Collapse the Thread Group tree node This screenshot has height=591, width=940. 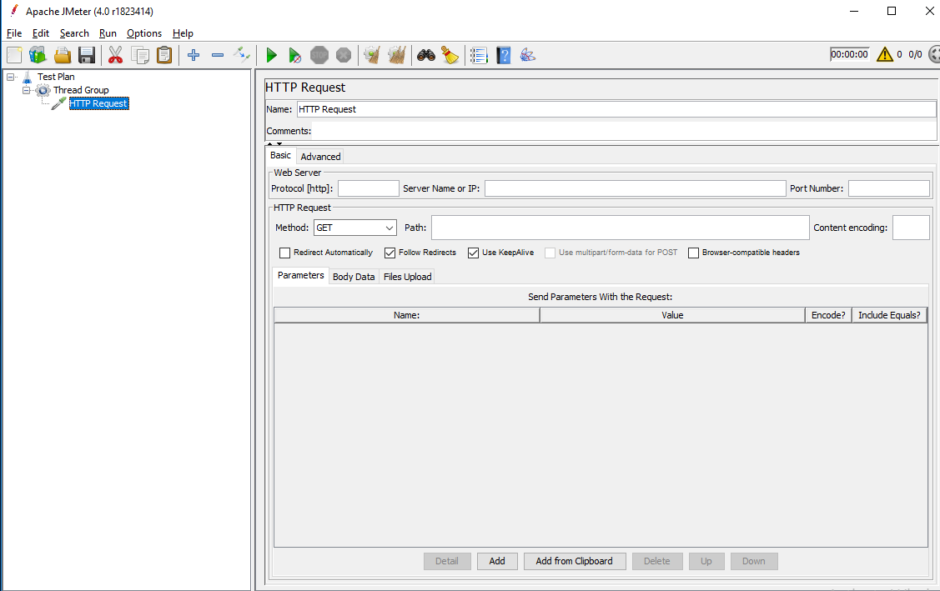pyautogui.click(x=26, y=91)
